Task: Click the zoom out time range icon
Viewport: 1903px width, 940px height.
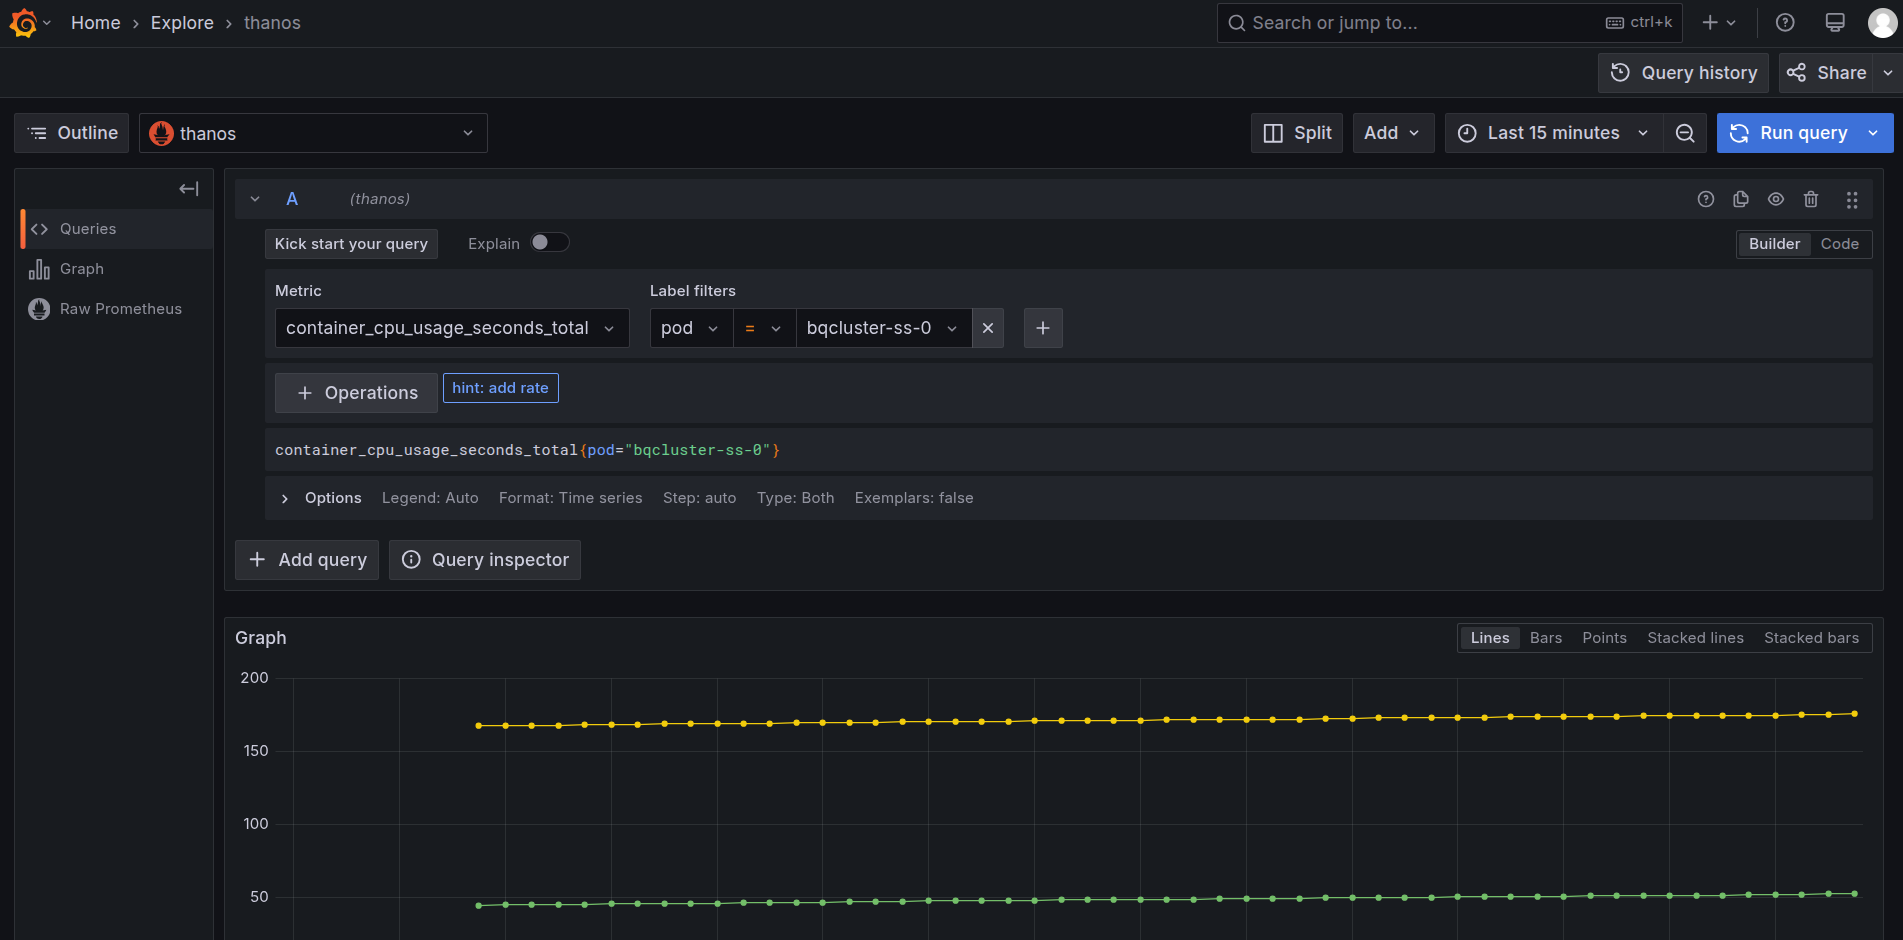Action: pyautogui.click(x=1685, y=133)
